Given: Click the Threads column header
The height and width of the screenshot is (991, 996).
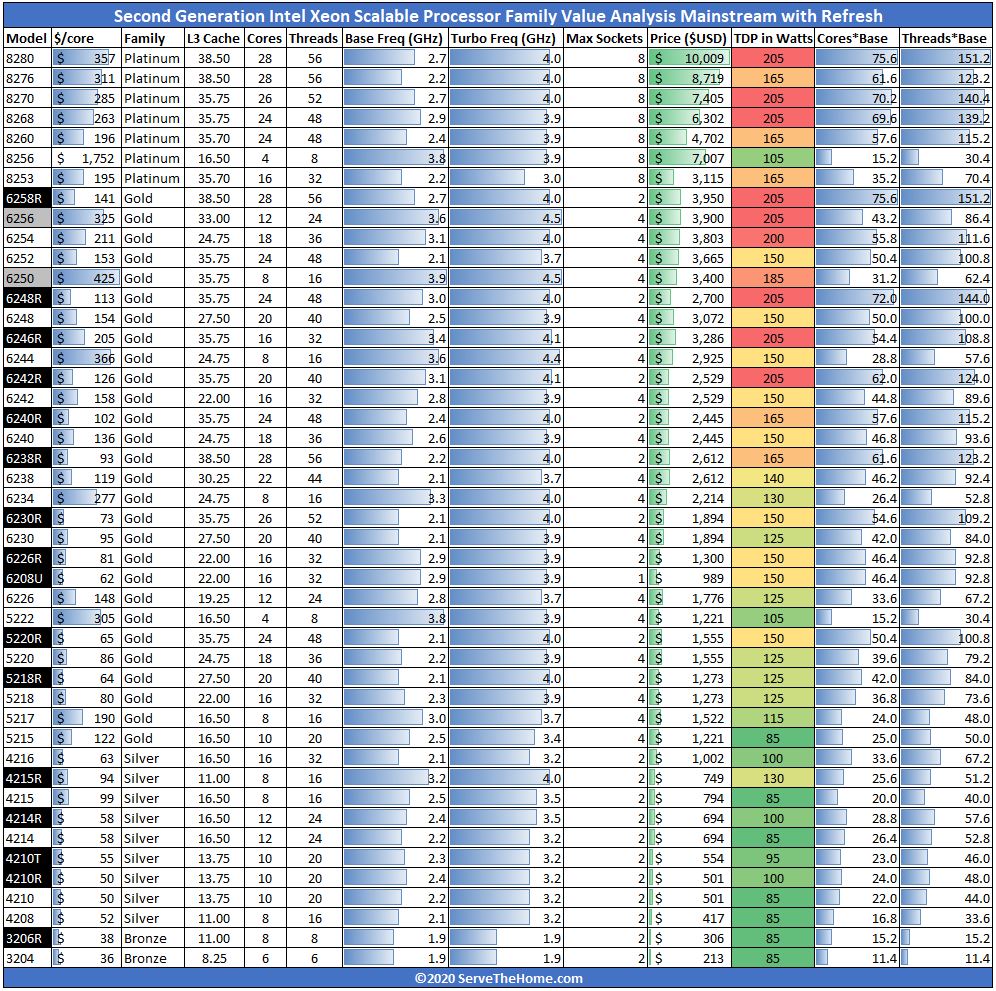Looking at the screenshot, I should coord(314,38).
